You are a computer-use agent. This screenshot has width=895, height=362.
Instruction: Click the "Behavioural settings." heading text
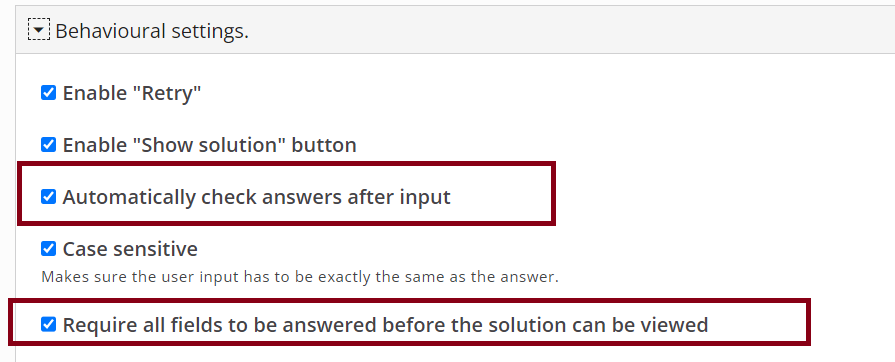[152, 31]
